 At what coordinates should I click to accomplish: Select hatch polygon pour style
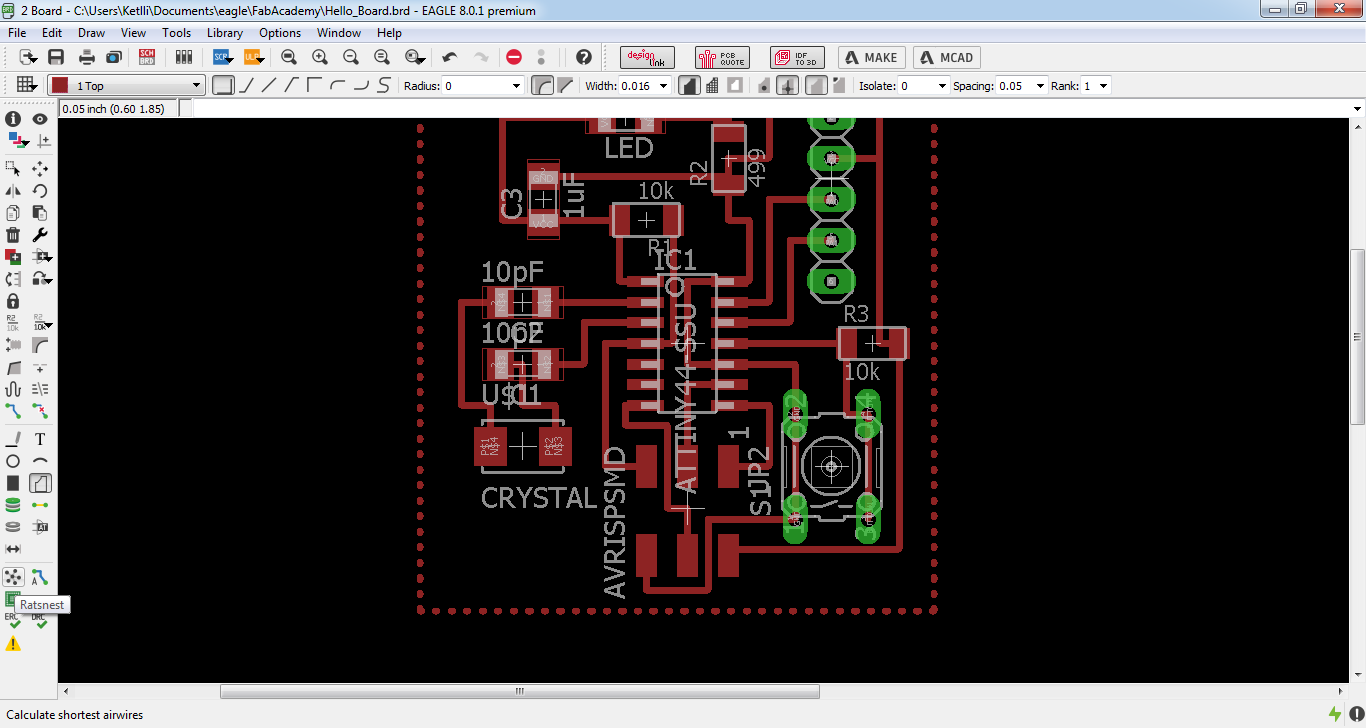coord(713,86)
